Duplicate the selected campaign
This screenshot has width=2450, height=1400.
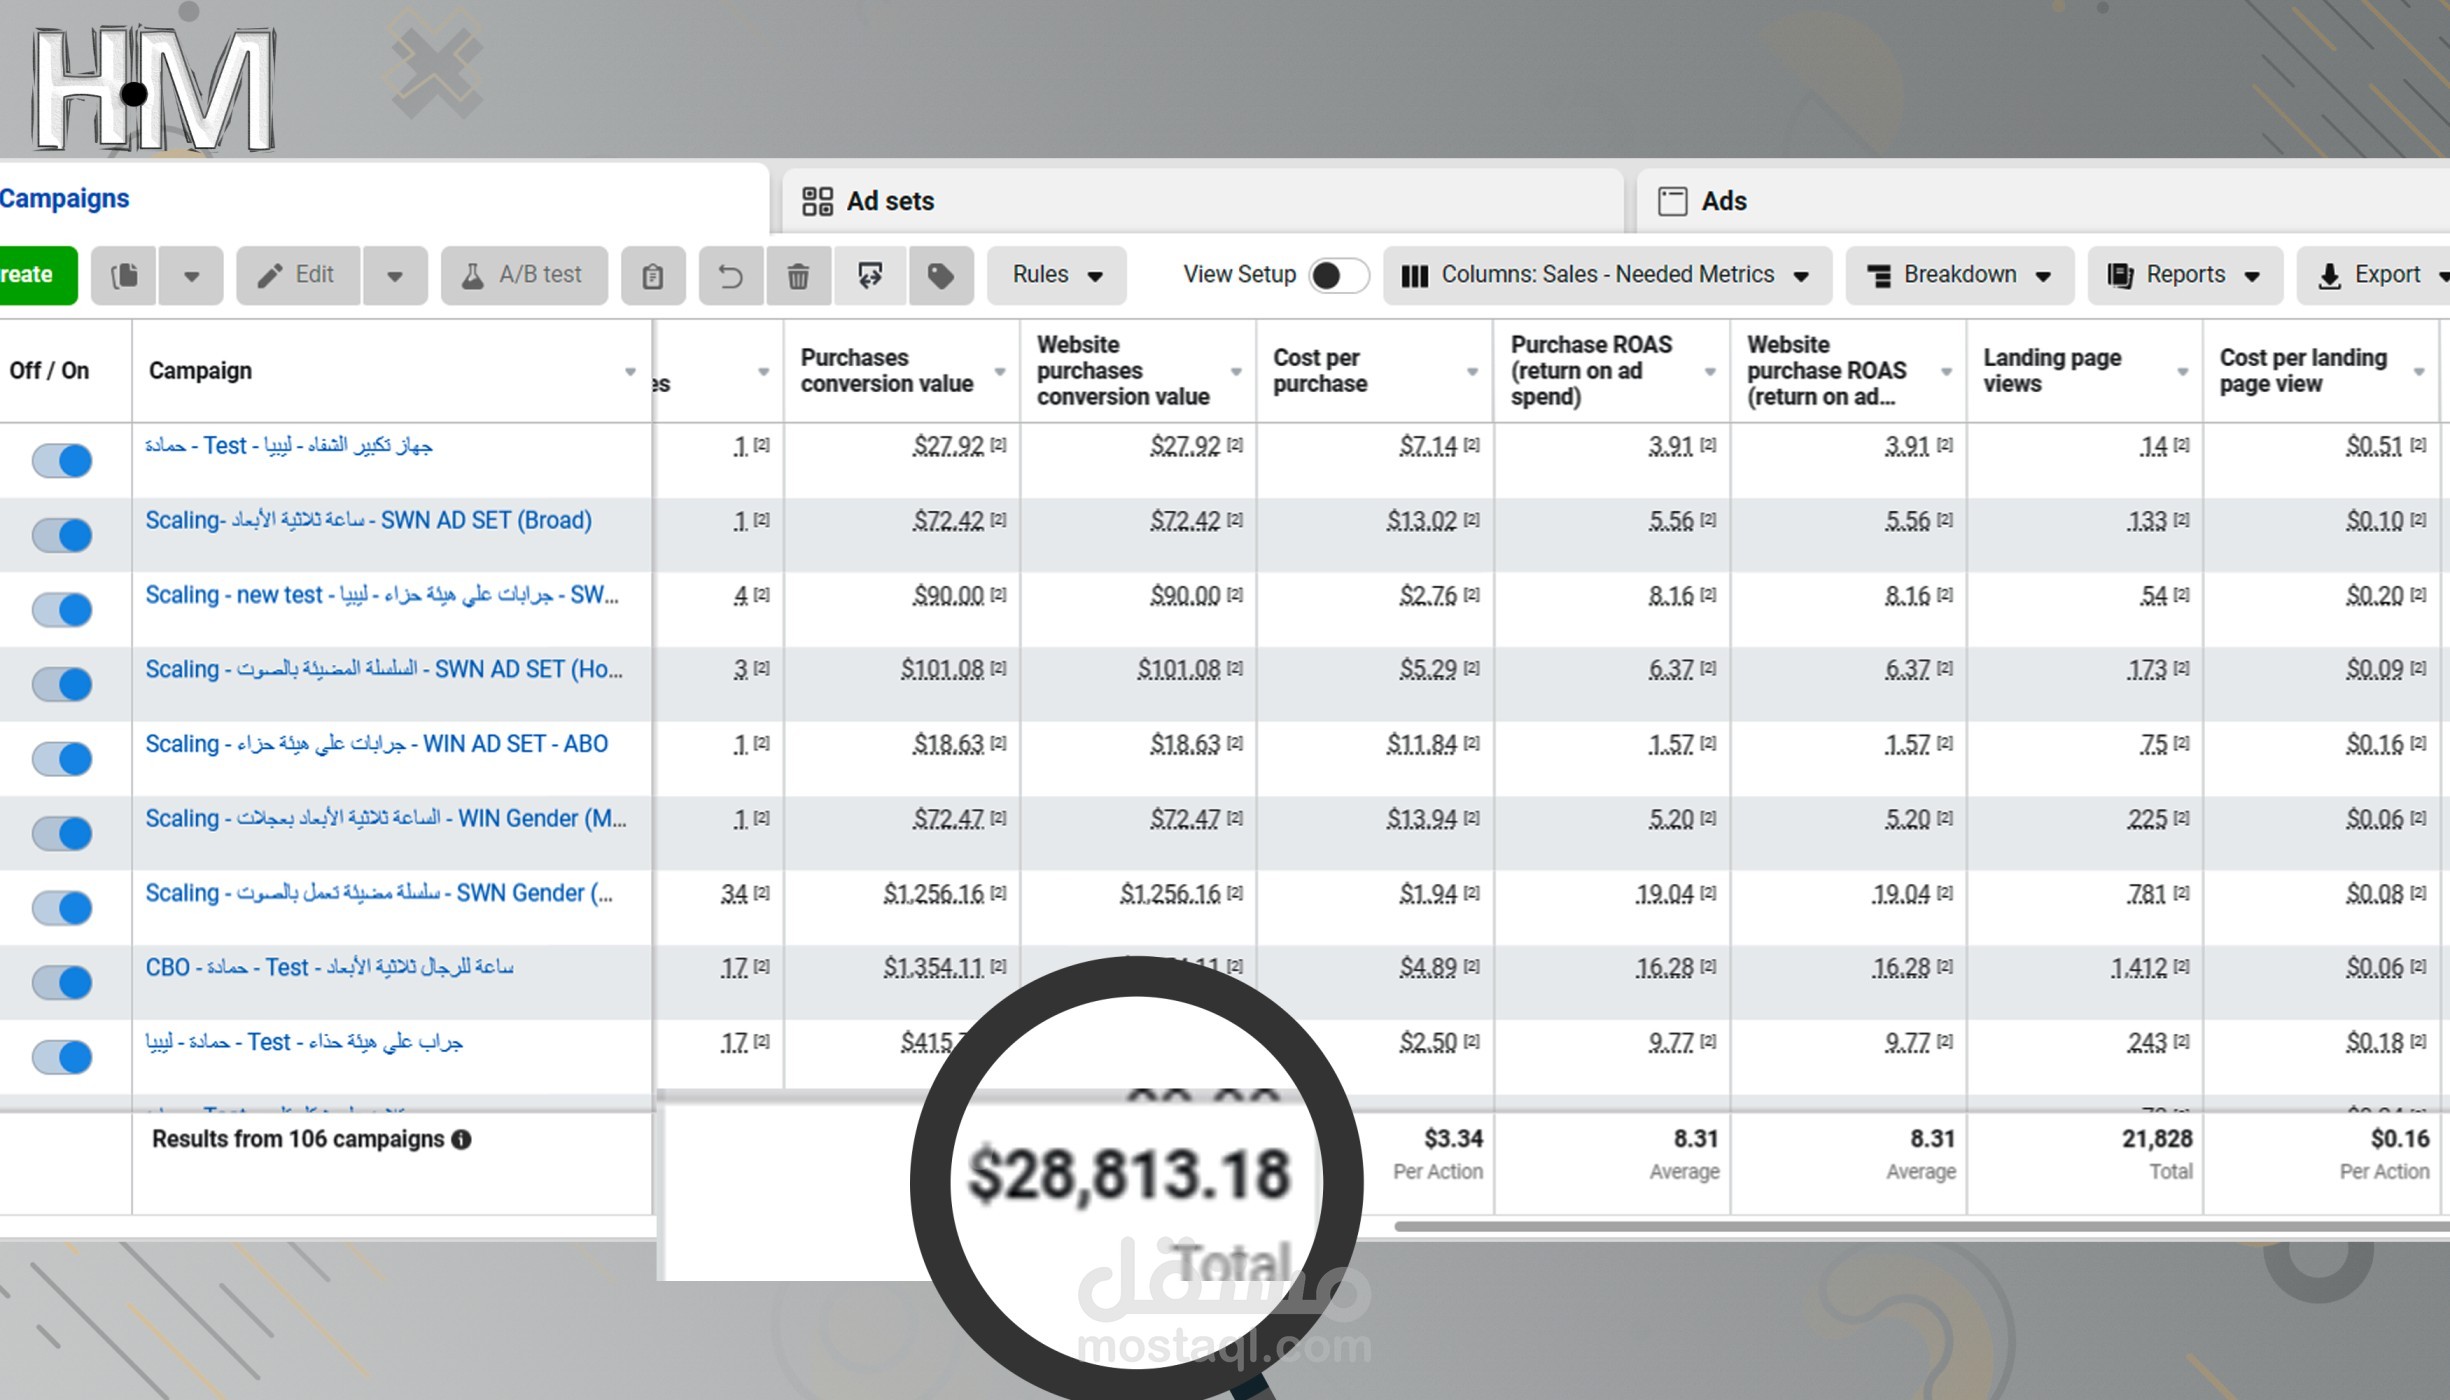(123, 275)
